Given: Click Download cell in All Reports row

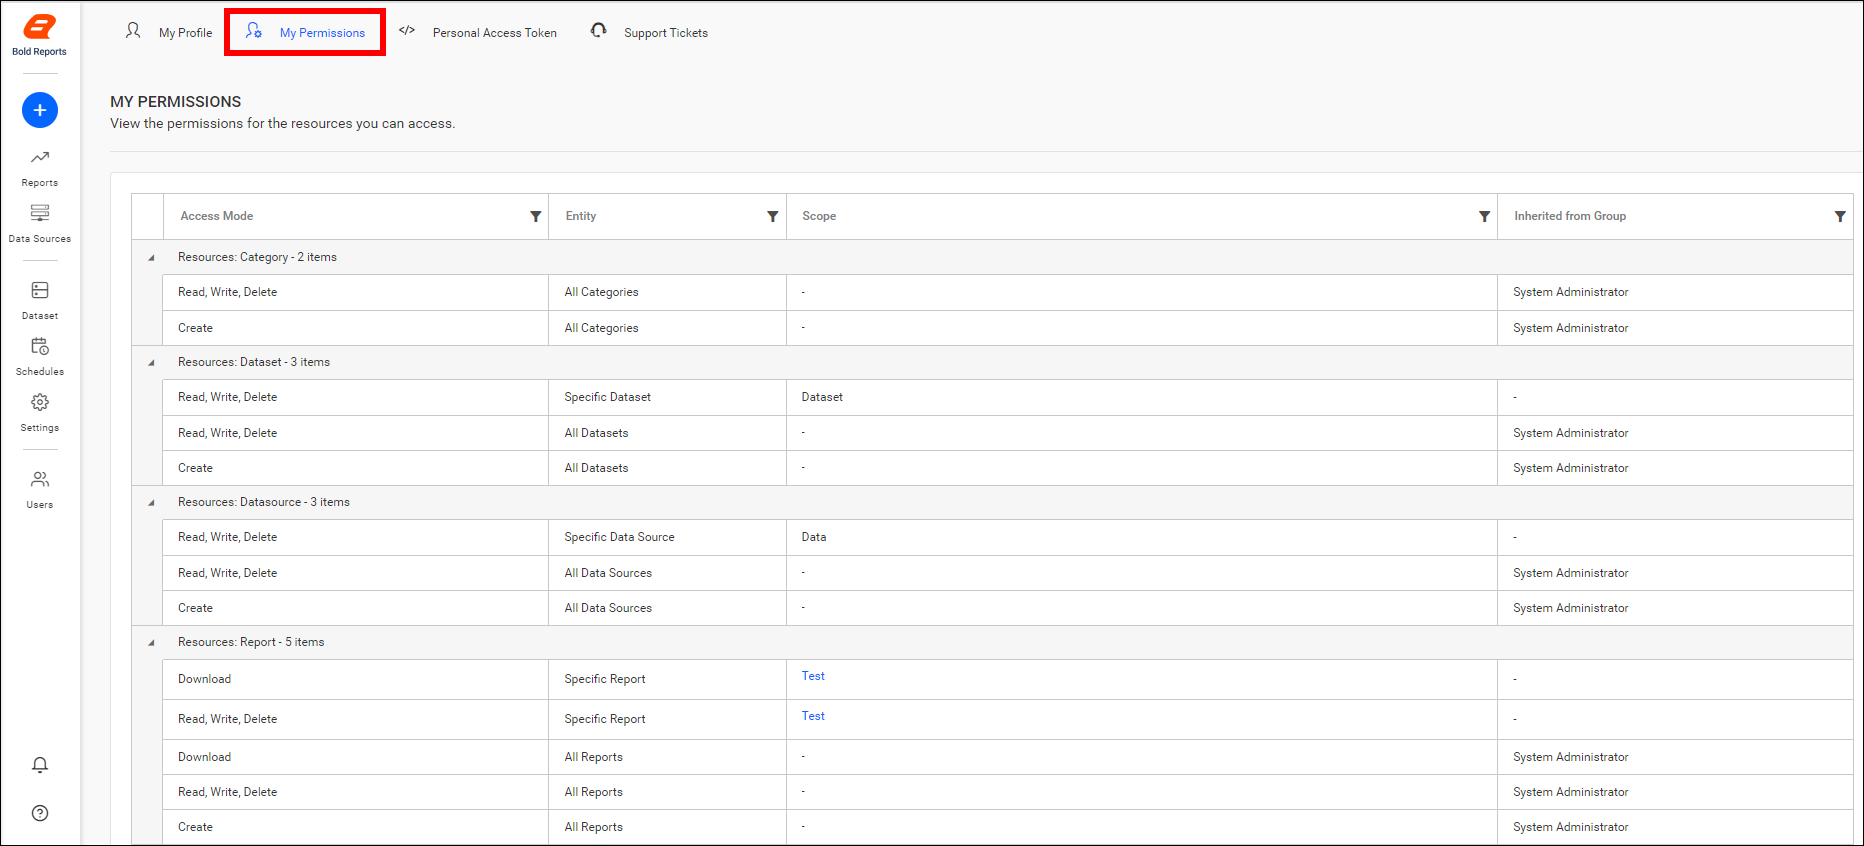Looking at the screenshot, I should coord(355,757).
